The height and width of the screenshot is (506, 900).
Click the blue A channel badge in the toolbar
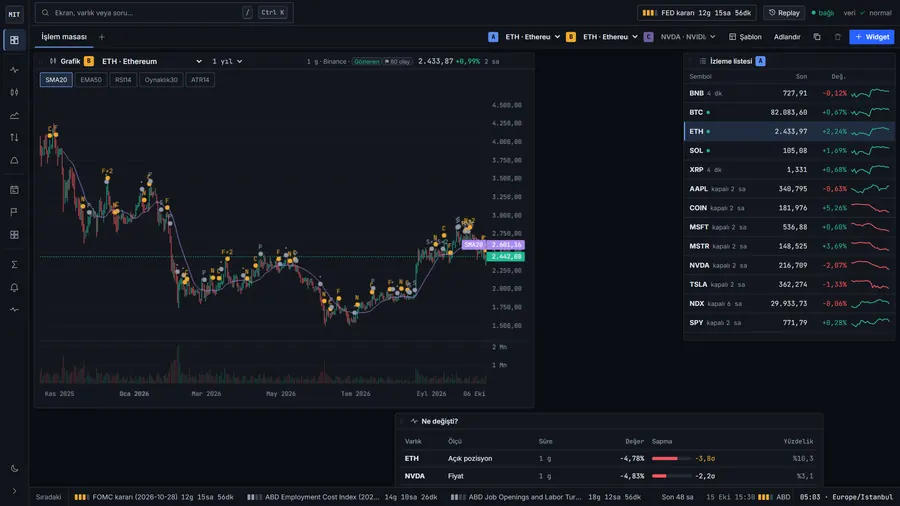click(493, 37)
